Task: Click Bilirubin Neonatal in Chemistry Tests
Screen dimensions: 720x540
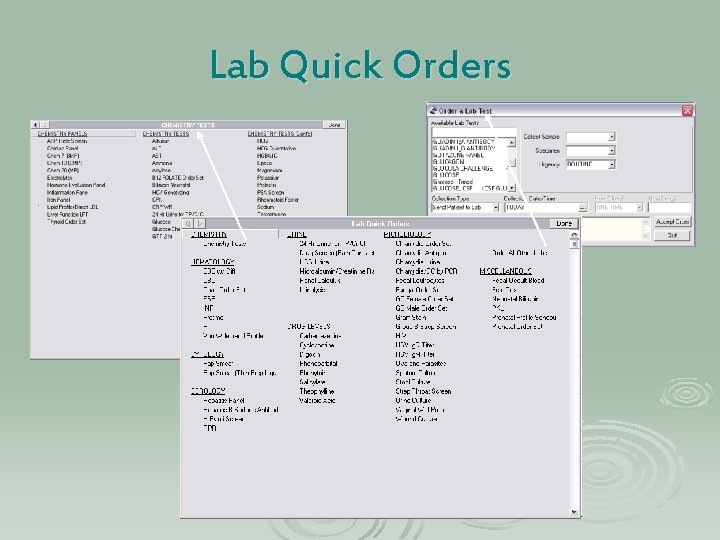Action: pos(171,185)
